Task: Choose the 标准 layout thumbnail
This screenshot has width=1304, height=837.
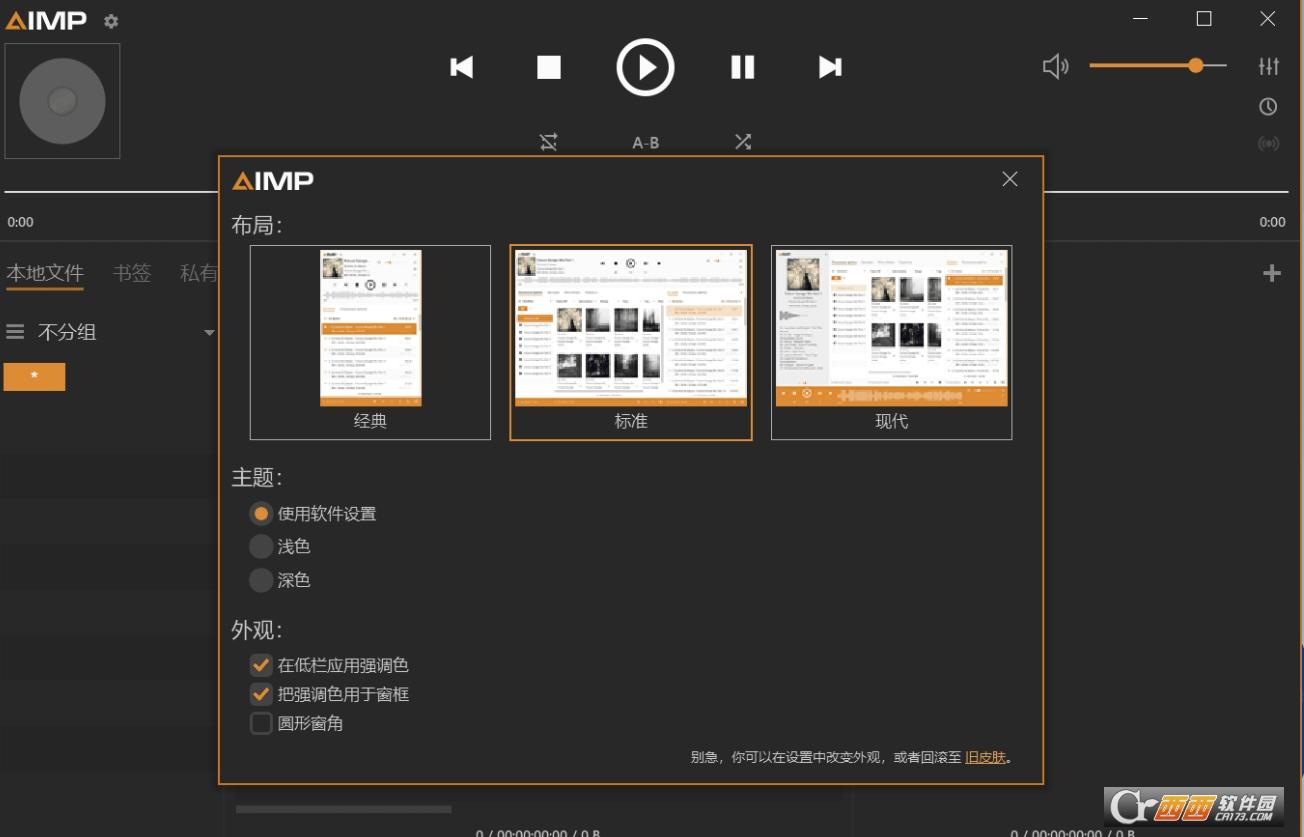Action: coord(631,342)
